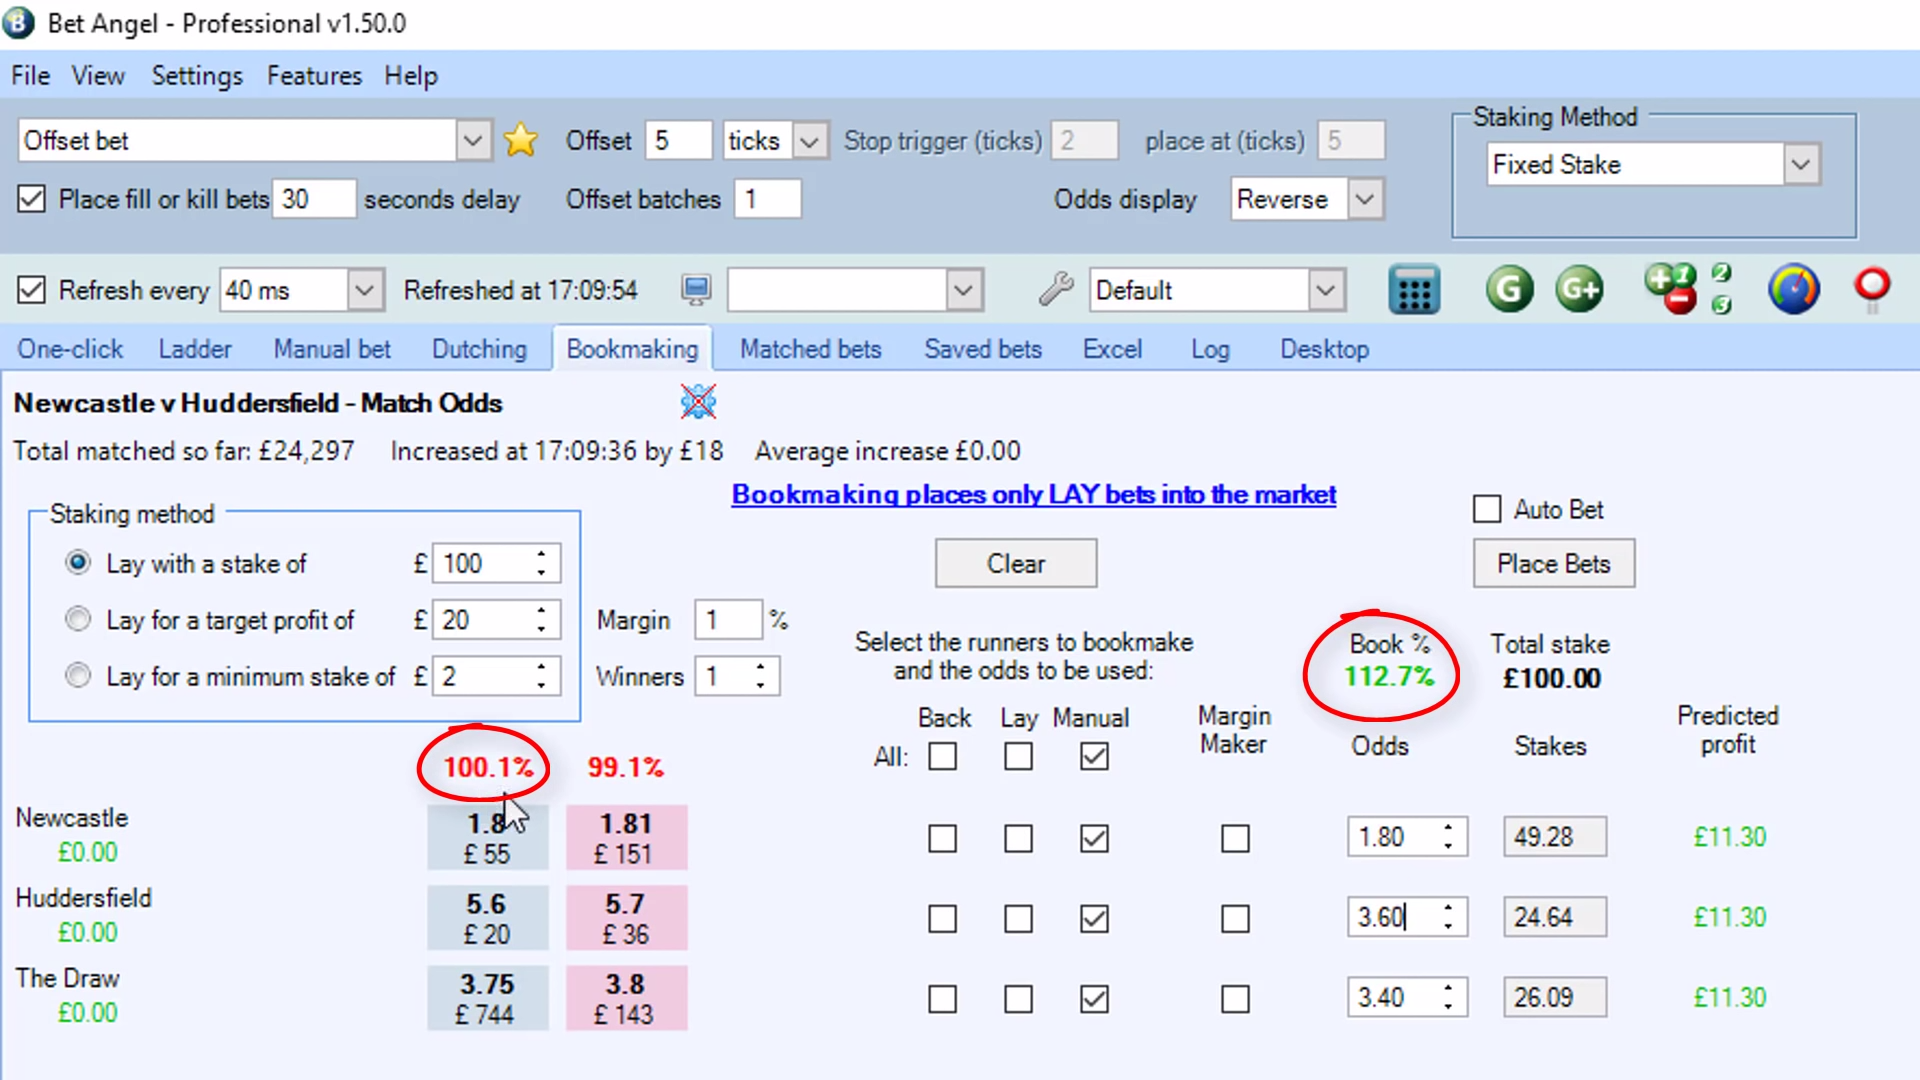This screenshot has height=1080, width=1920.
Task: Increase Huddersfield odds with the stepper
Action: [1447, 910]
